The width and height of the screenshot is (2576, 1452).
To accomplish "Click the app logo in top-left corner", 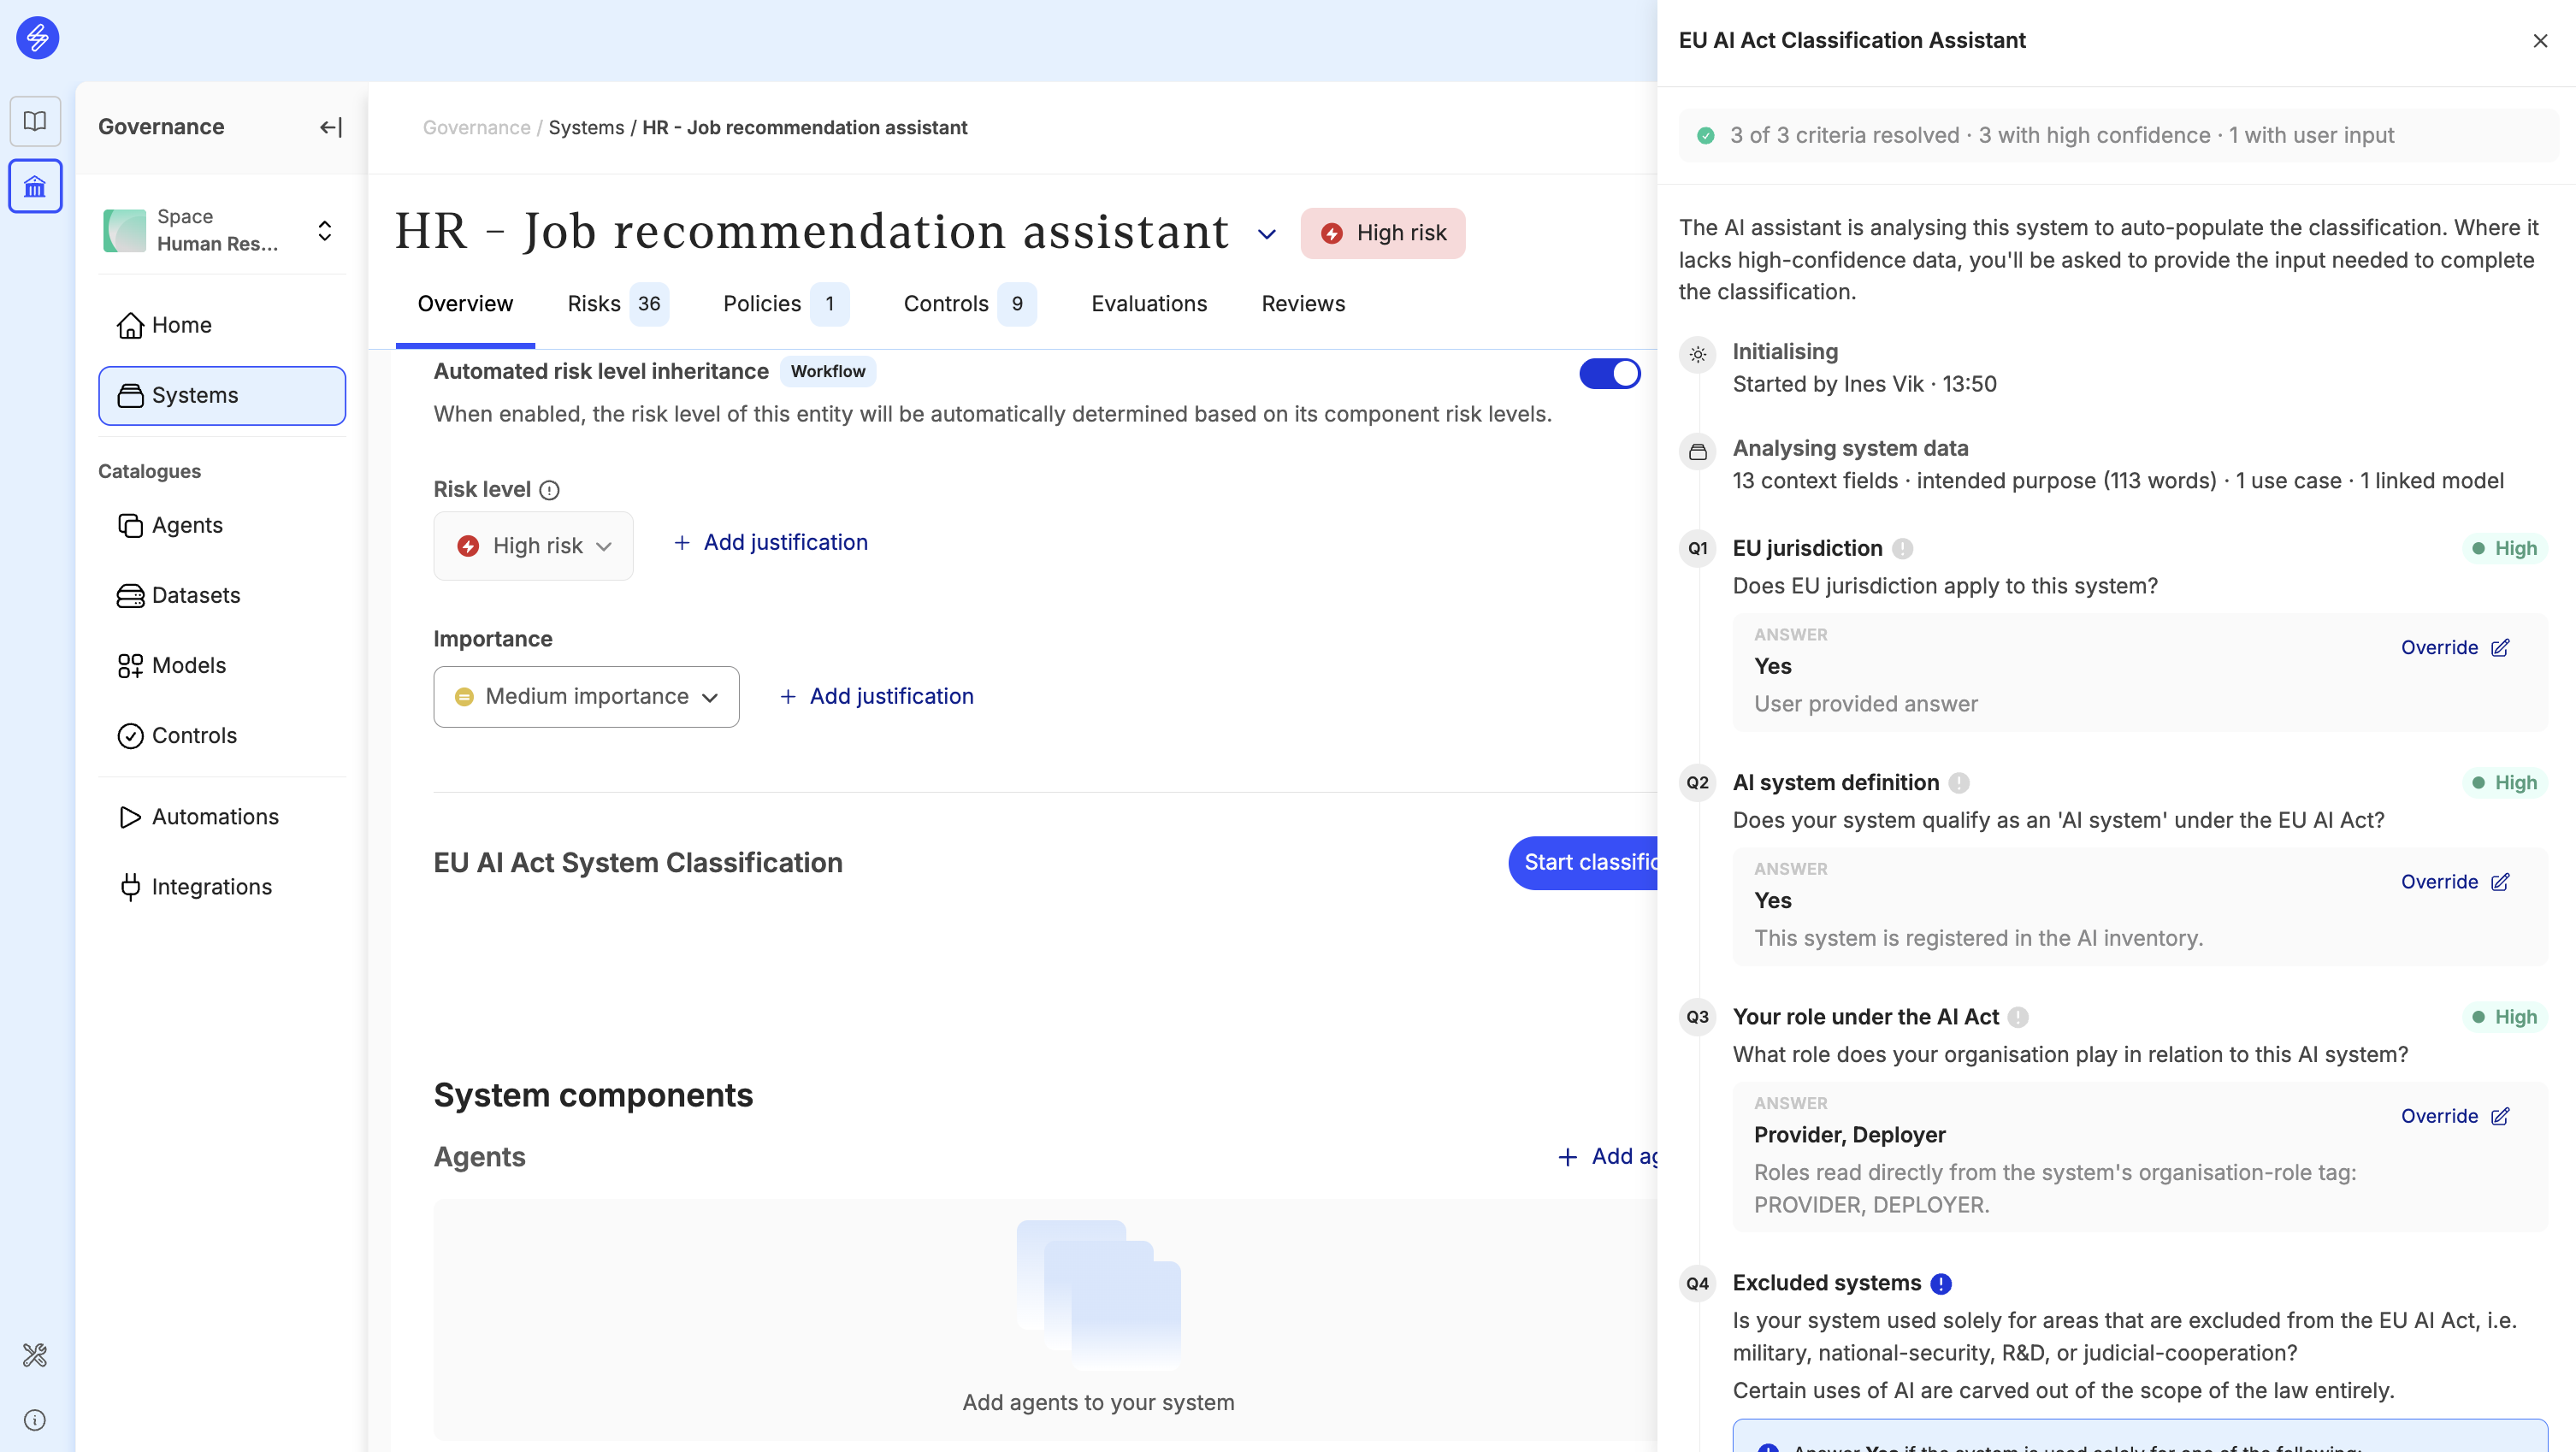I will pos(37,38).
